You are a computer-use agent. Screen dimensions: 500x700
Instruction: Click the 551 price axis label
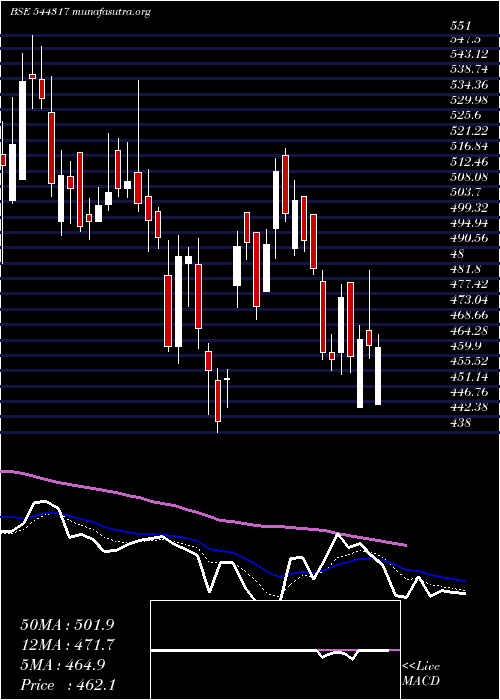click(x=461, y=26)
